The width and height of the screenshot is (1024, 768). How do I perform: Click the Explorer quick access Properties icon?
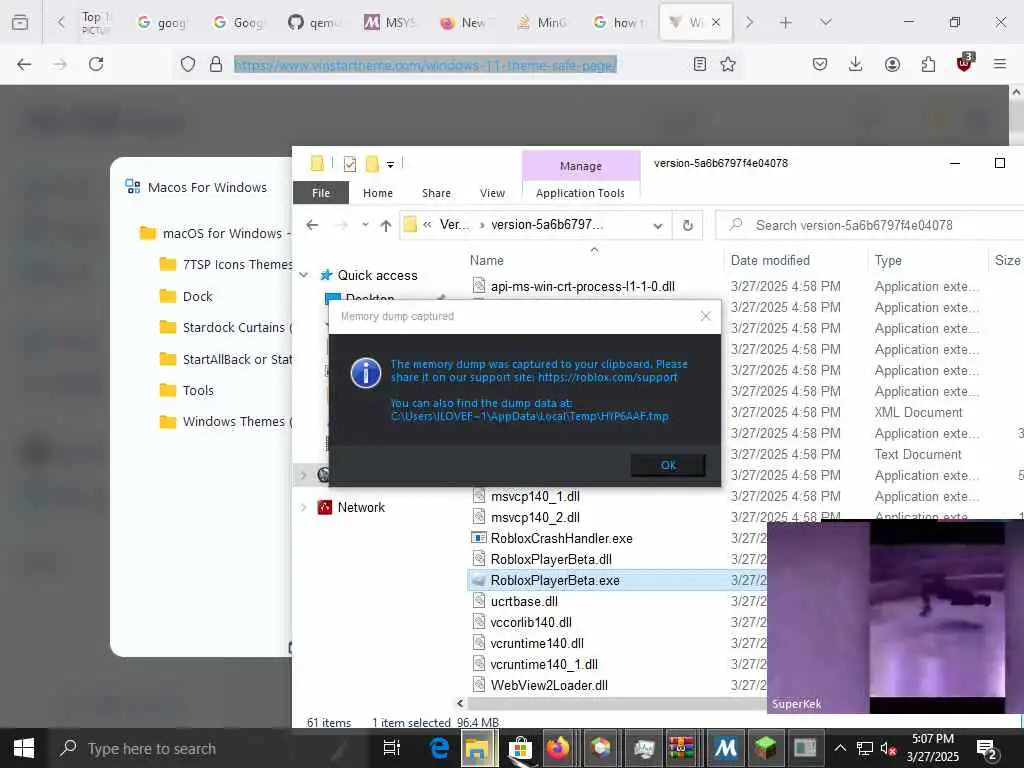pyautogui.click(x=350, y=164)
